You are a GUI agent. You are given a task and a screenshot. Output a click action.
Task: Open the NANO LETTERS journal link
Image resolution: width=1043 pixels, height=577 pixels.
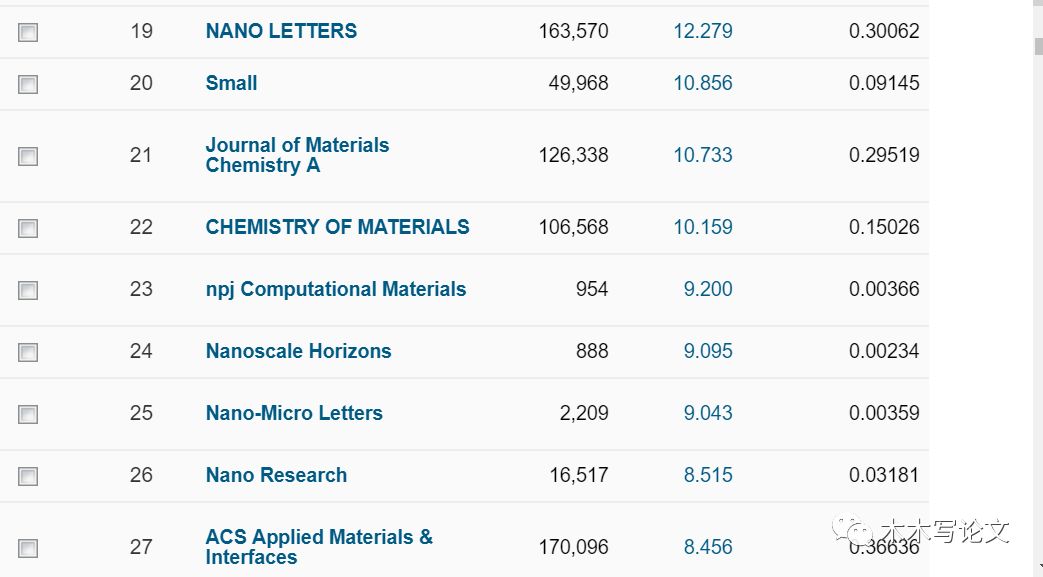281,31
